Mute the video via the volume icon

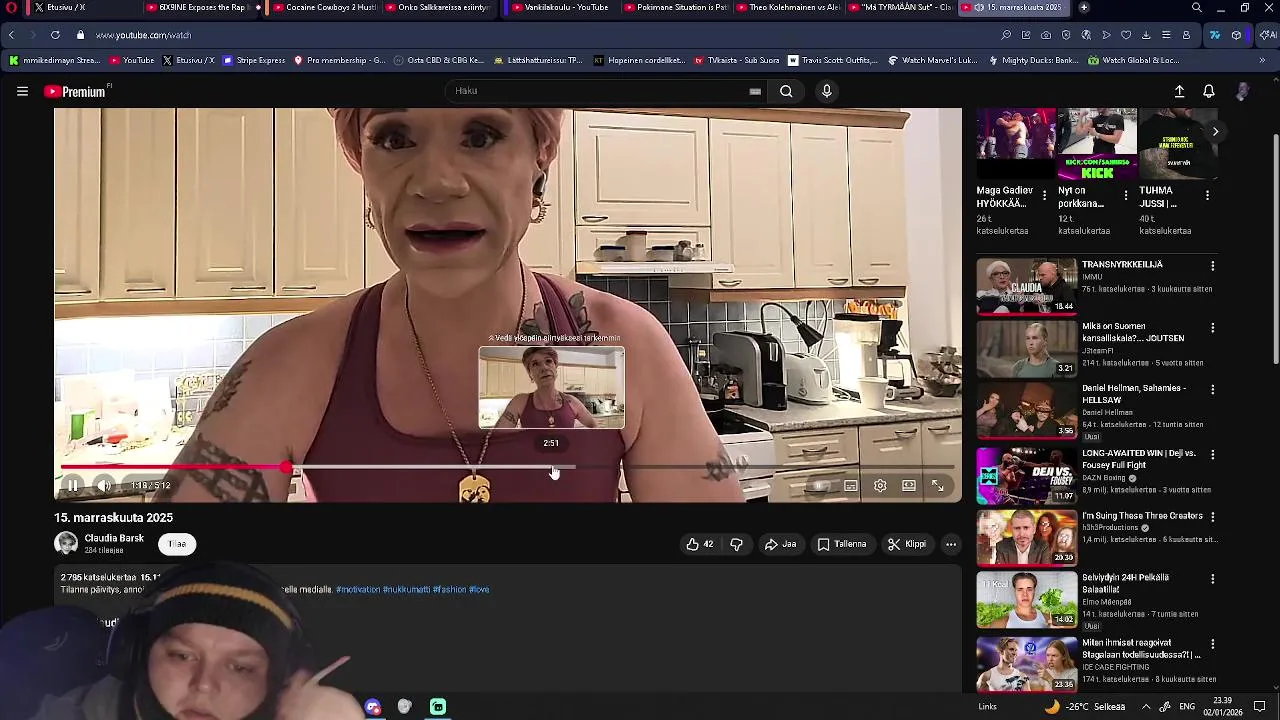[103, 486]
